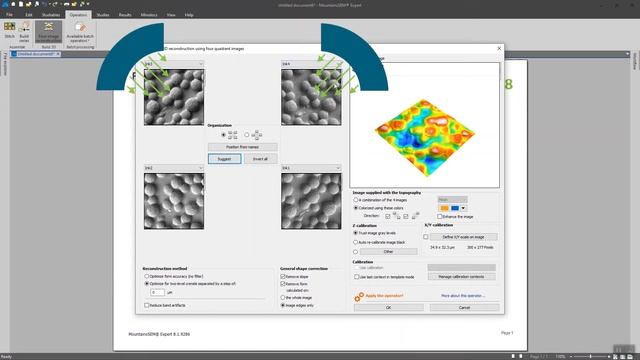Enable Reduce band artifacts checkbox
Viewport: 640px width, 360px height.
(x=147, y=305)
